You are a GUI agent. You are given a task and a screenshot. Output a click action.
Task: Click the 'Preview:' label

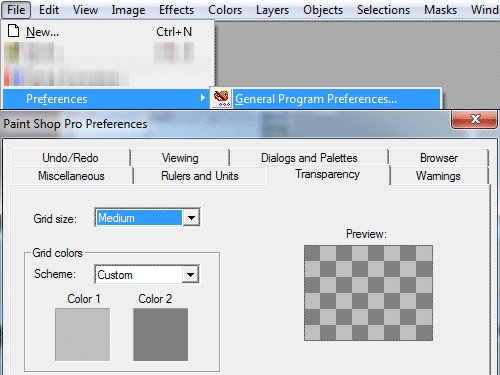pyautogui.click(x=366, y=234)
